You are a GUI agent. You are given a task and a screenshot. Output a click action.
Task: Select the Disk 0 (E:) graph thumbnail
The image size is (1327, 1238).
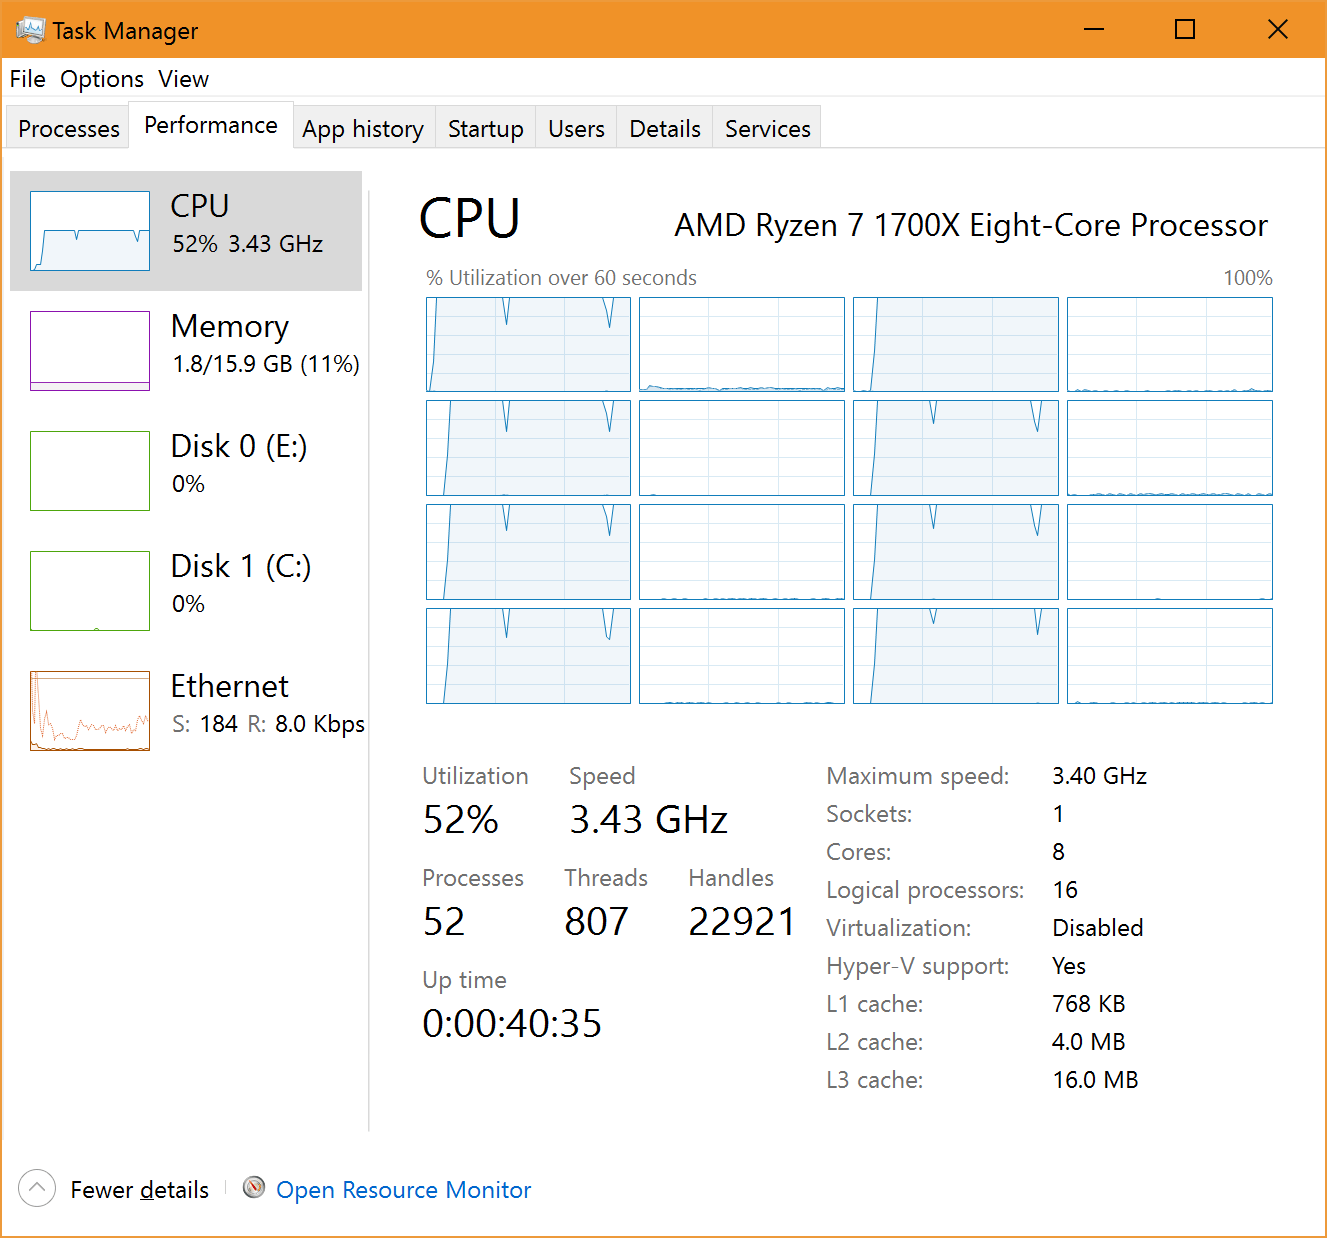[x=90, y=471]
